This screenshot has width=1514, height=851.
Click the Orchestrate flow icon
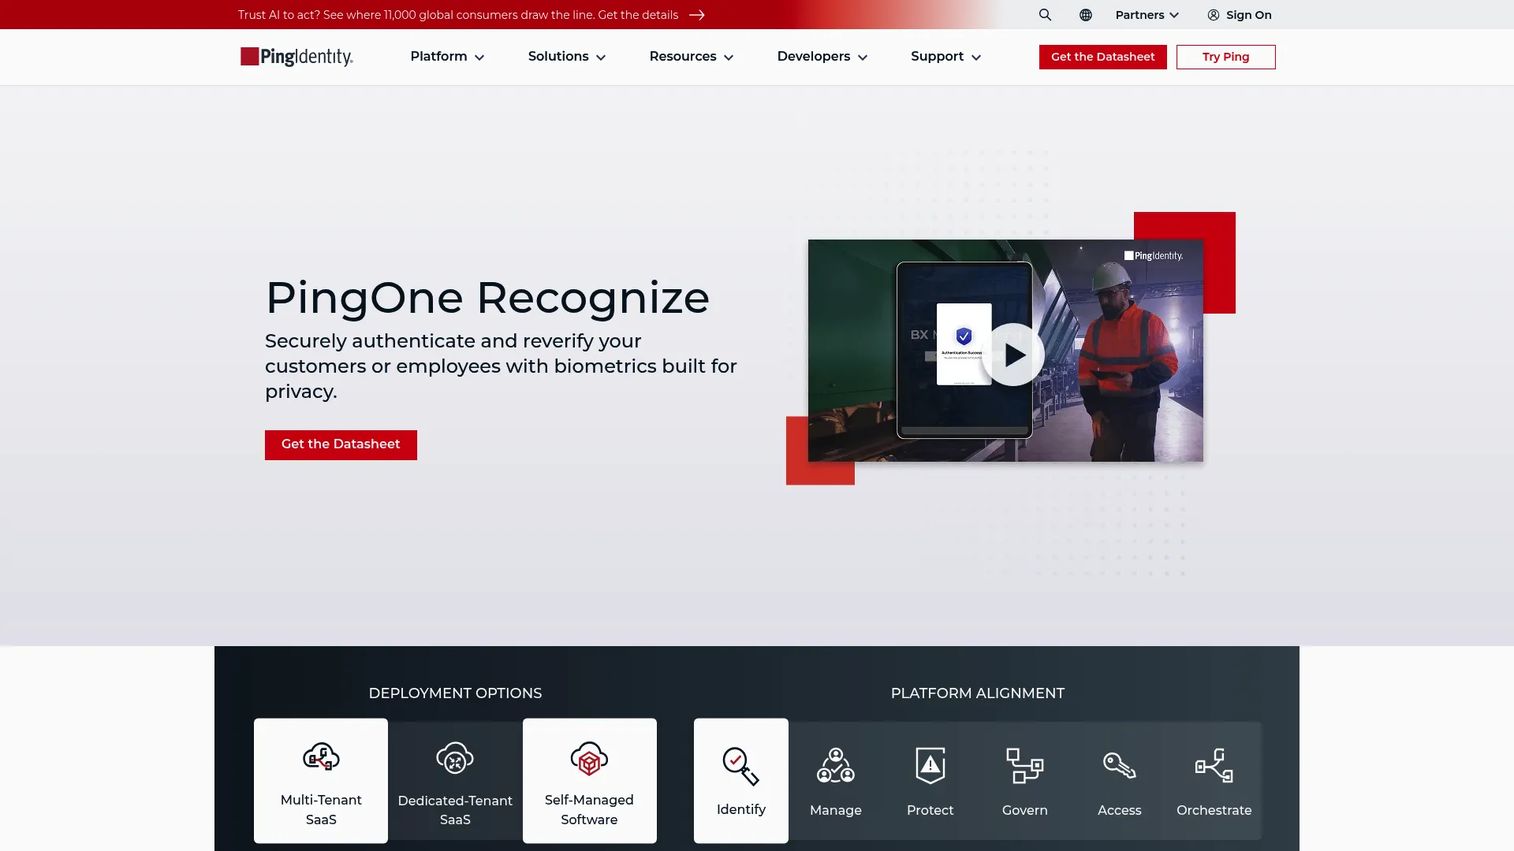(1214, 765)
